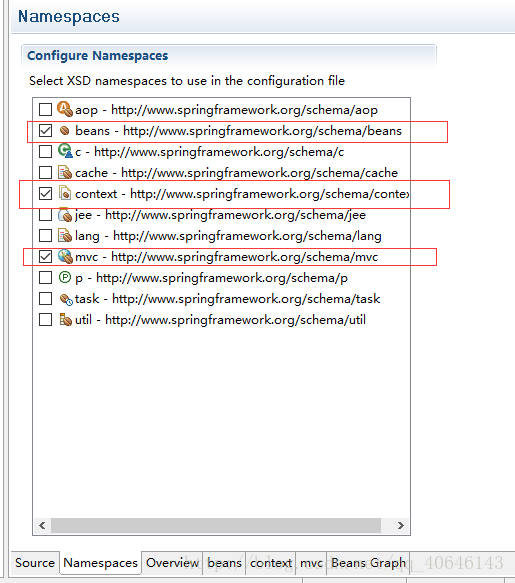This screenshot has width=515, height=583.
Task: Uncheck the context namespace checkbox
Action: (x=45, y=193)
